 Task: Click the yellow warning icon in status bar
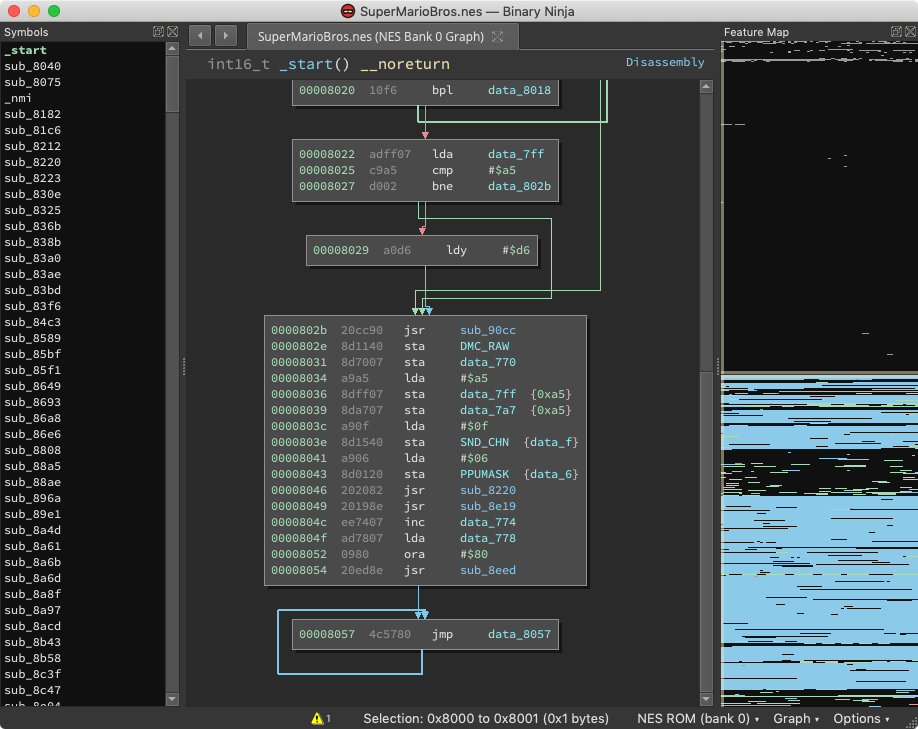[317, 718]
